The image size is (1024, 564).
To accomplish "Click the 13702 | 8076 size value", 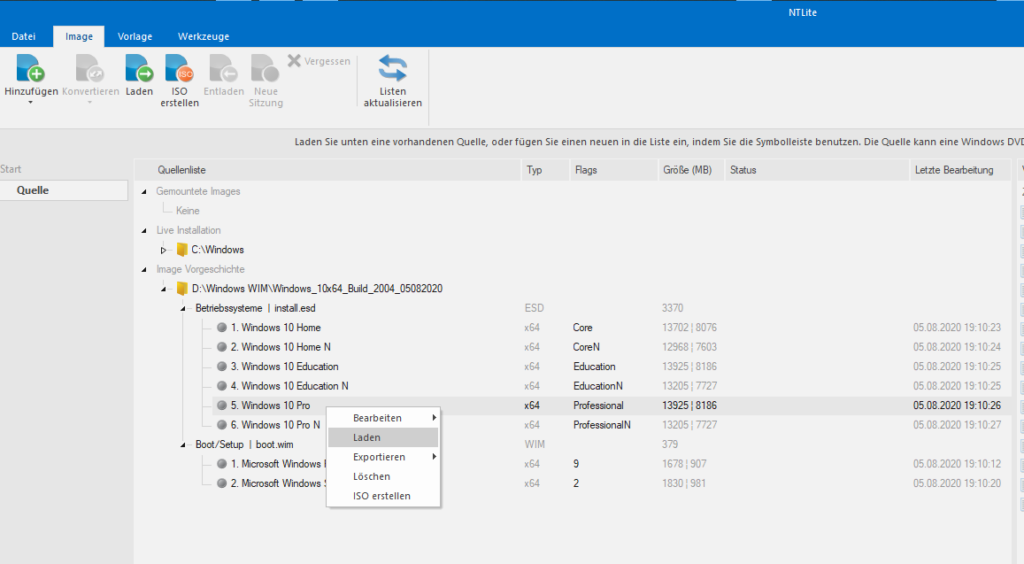I will (x=689, y=328).
